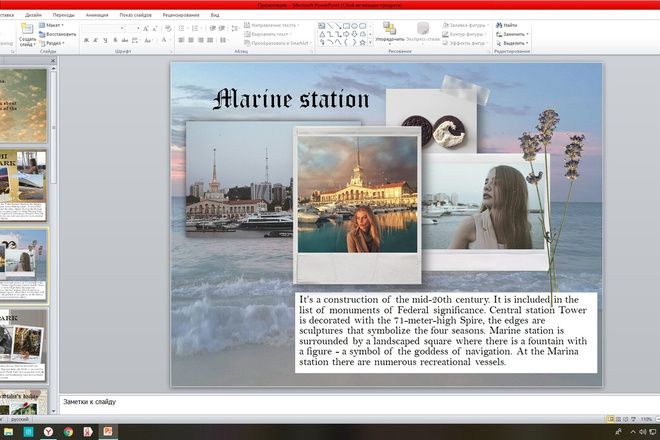The width and height of the screenshot is (660, 440).
Task: Click the Создать слайд new slide icon
Action: coord(27,29)
